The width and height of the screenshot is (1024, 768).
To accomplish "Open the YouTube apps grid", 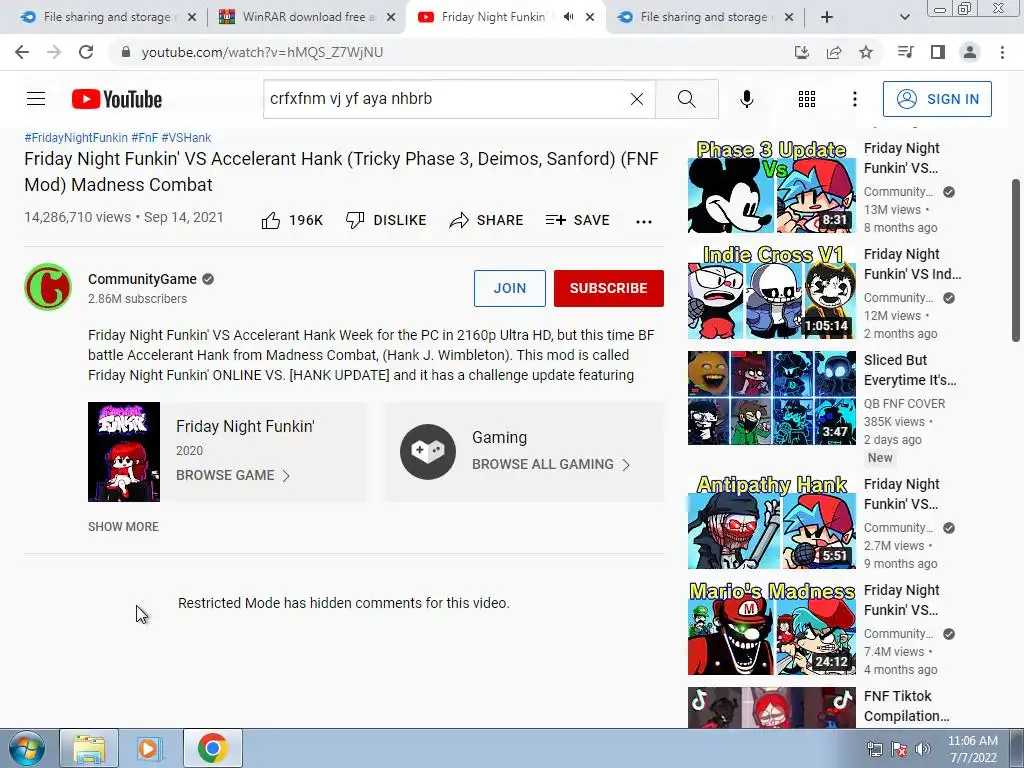I will (807, 99).
